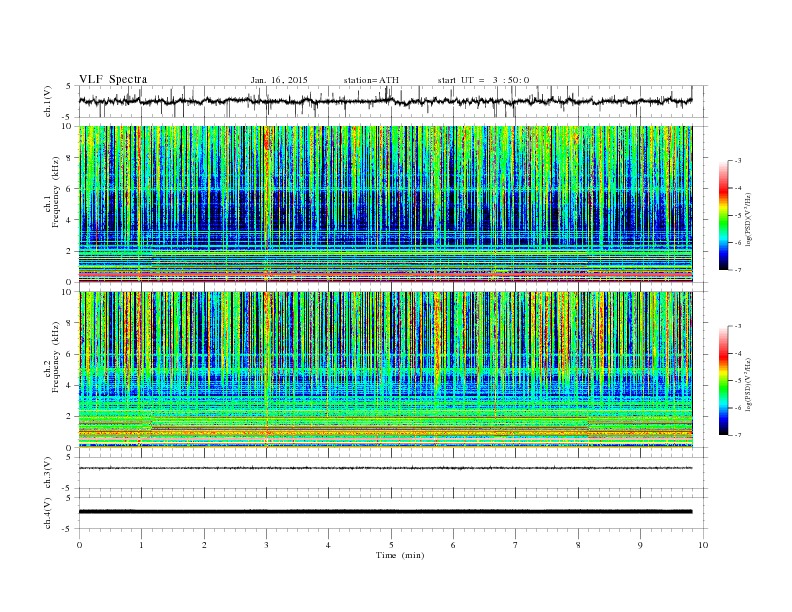Screen dimensions: 792x612
Task: Click the "8" kHz tick on ch.1 frequency axis
Action: pos(69,158)
